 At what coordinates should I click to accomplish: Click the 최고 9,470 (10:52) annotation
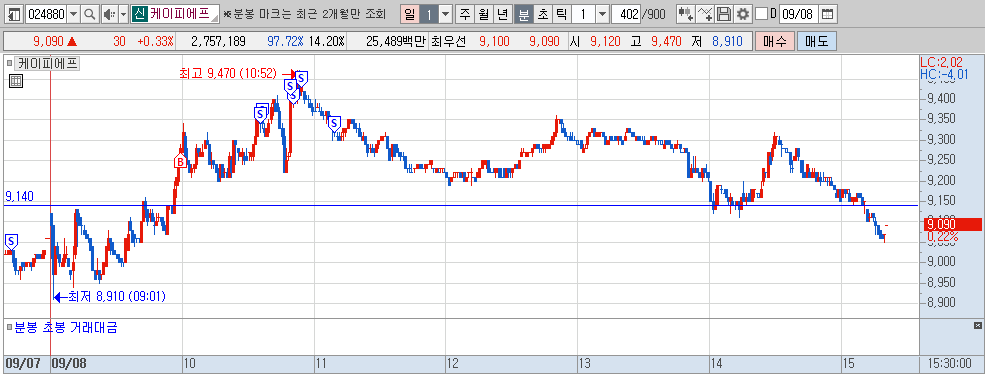pyautogui.click(x=228, y=74)
